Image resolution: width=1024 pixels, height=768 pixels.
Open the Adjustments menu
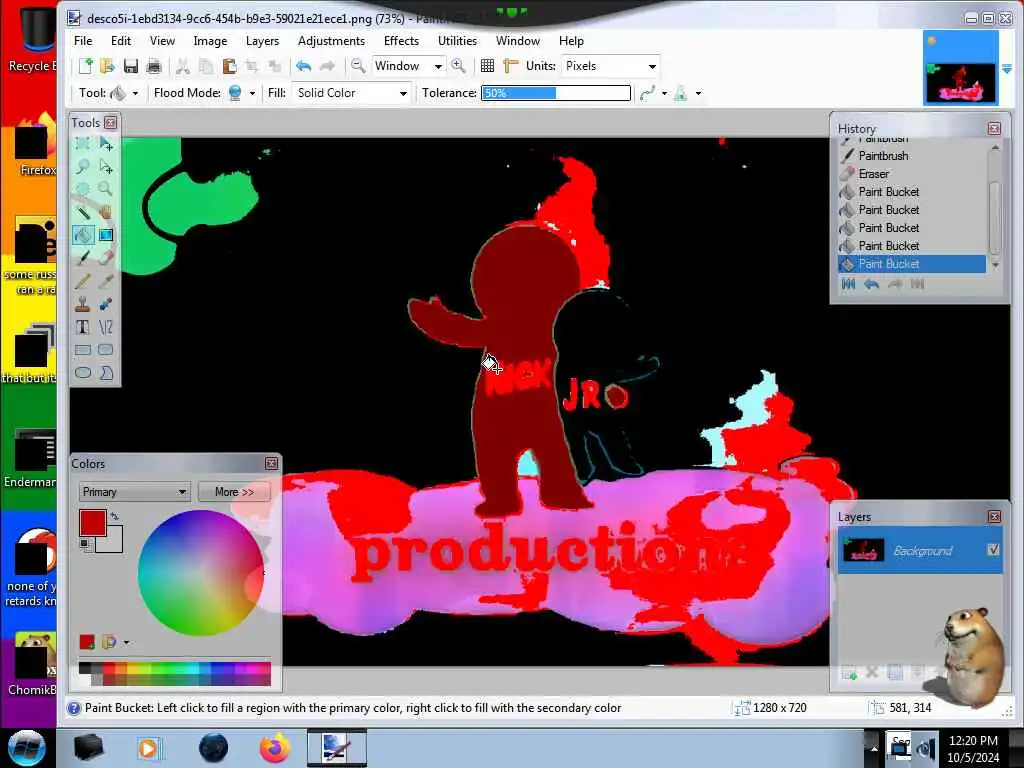(x=332, y=40)
